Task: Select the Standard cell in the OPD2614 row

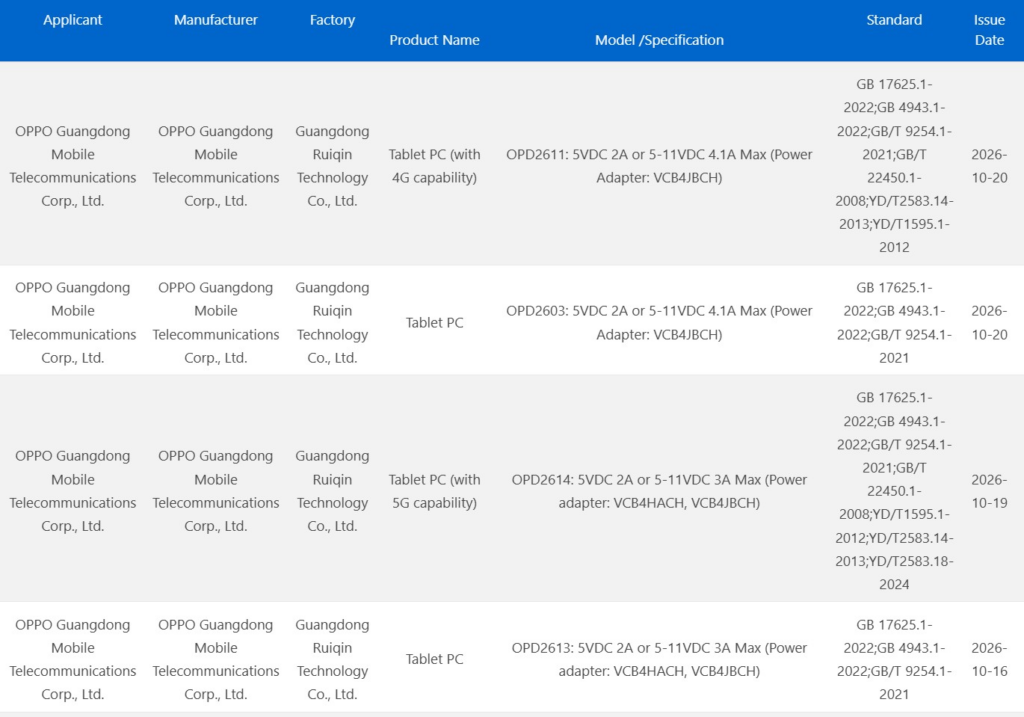Action: point(894,491)
